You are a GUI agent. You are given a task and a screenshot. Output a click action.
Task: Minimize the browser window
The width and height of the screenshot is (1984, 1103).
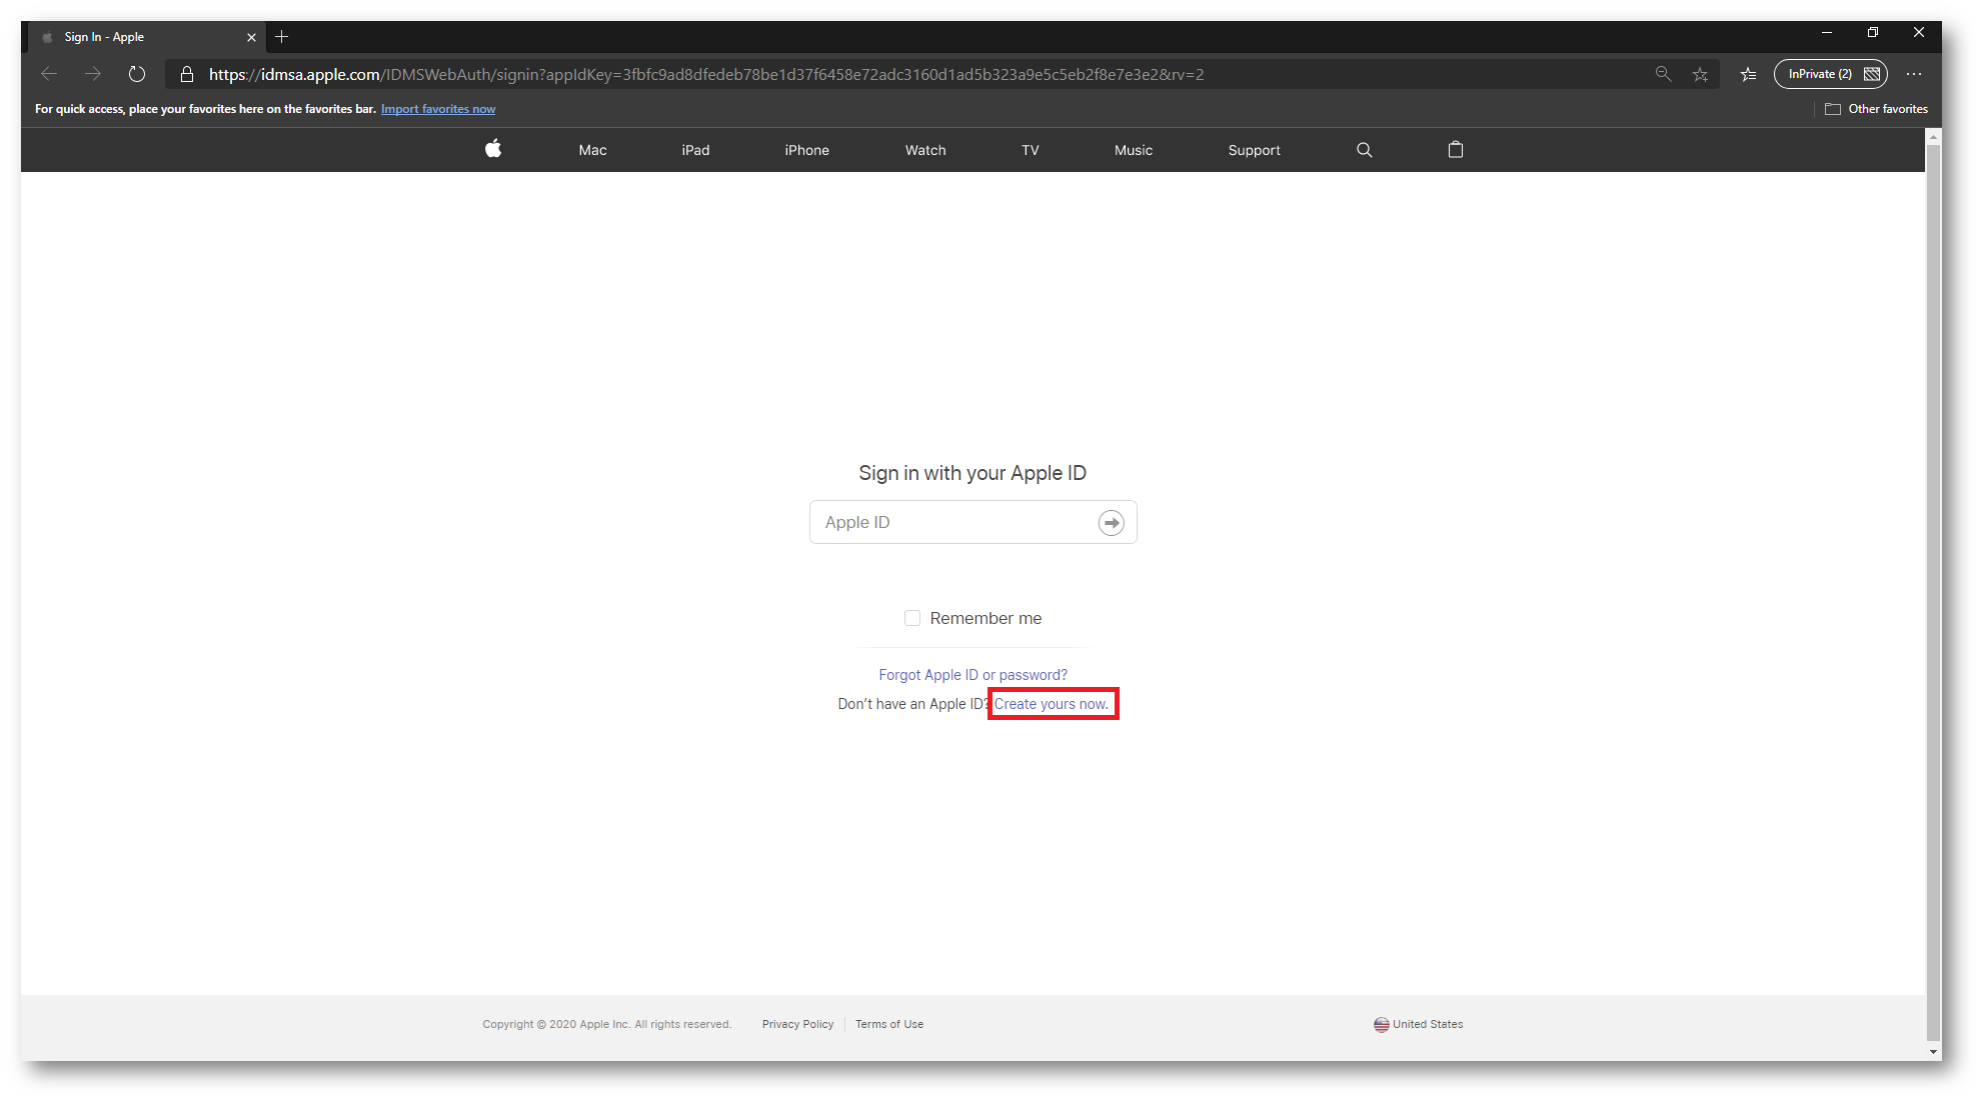[x=1827, y=33]
